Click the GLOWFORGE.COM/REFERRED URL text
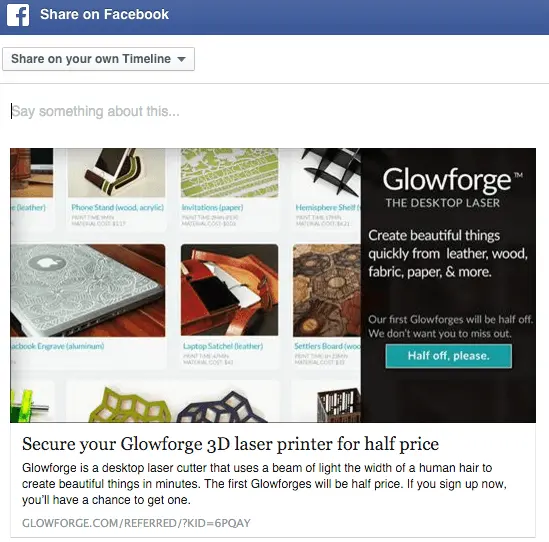The image size is (549, 542). [136, 523]
